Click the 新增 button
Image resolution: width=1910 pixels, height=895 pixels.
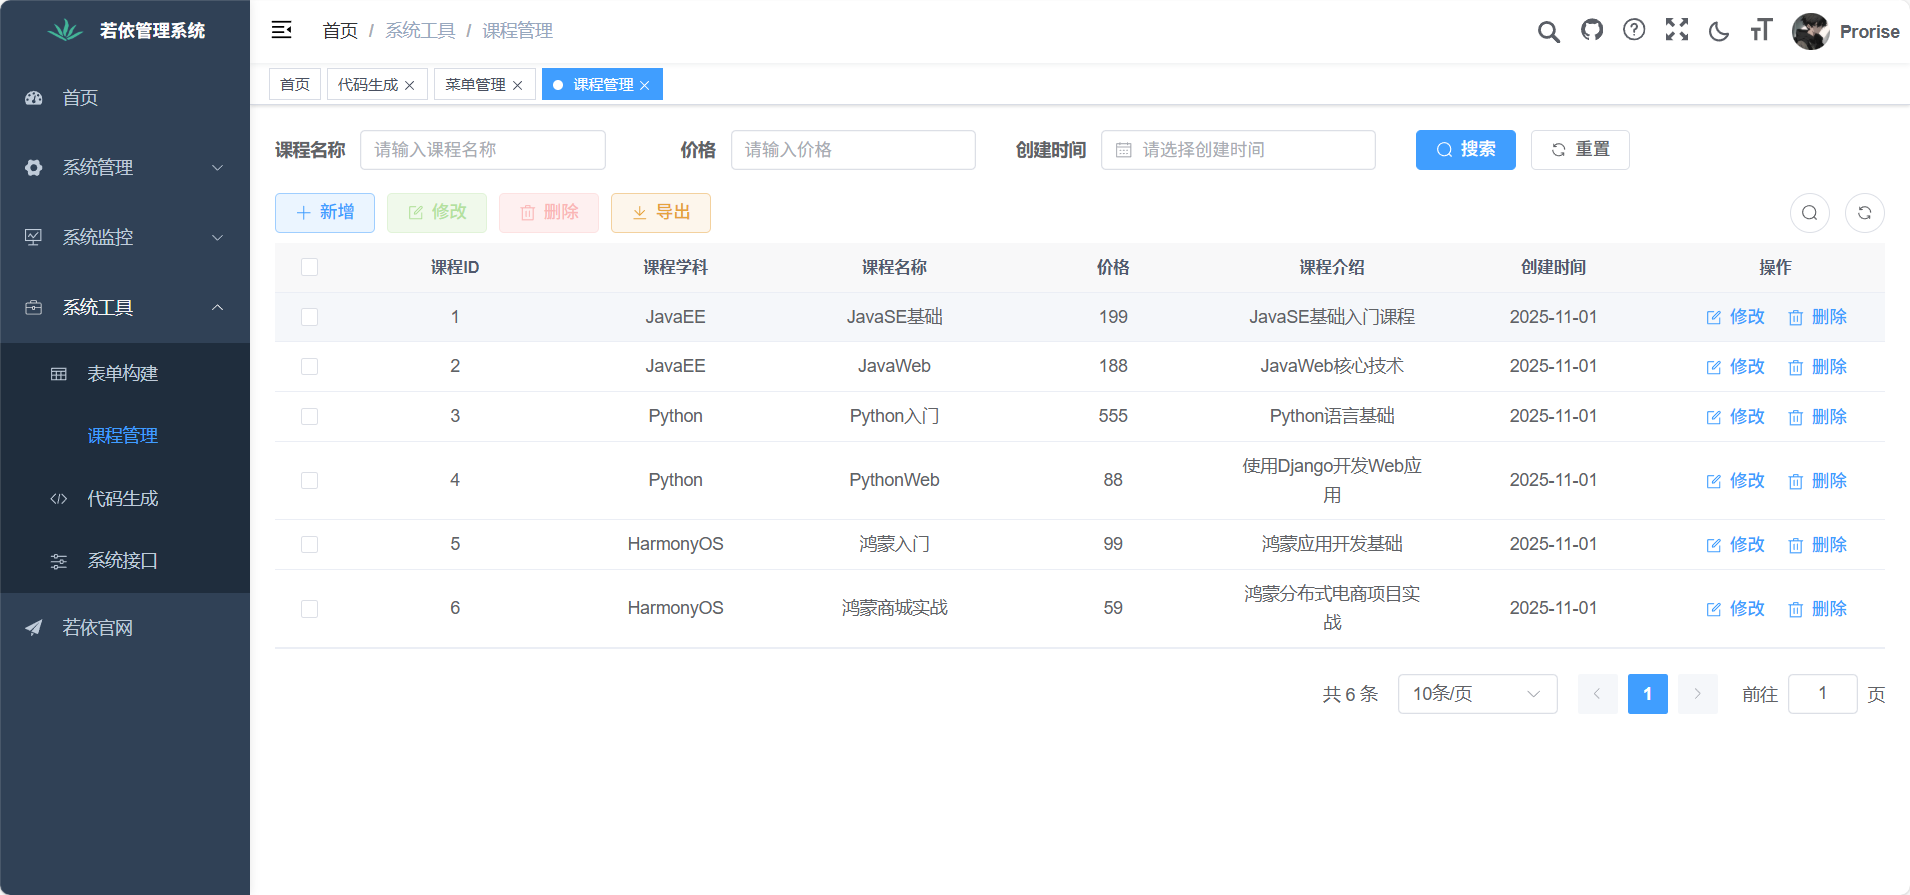(325, 213)
